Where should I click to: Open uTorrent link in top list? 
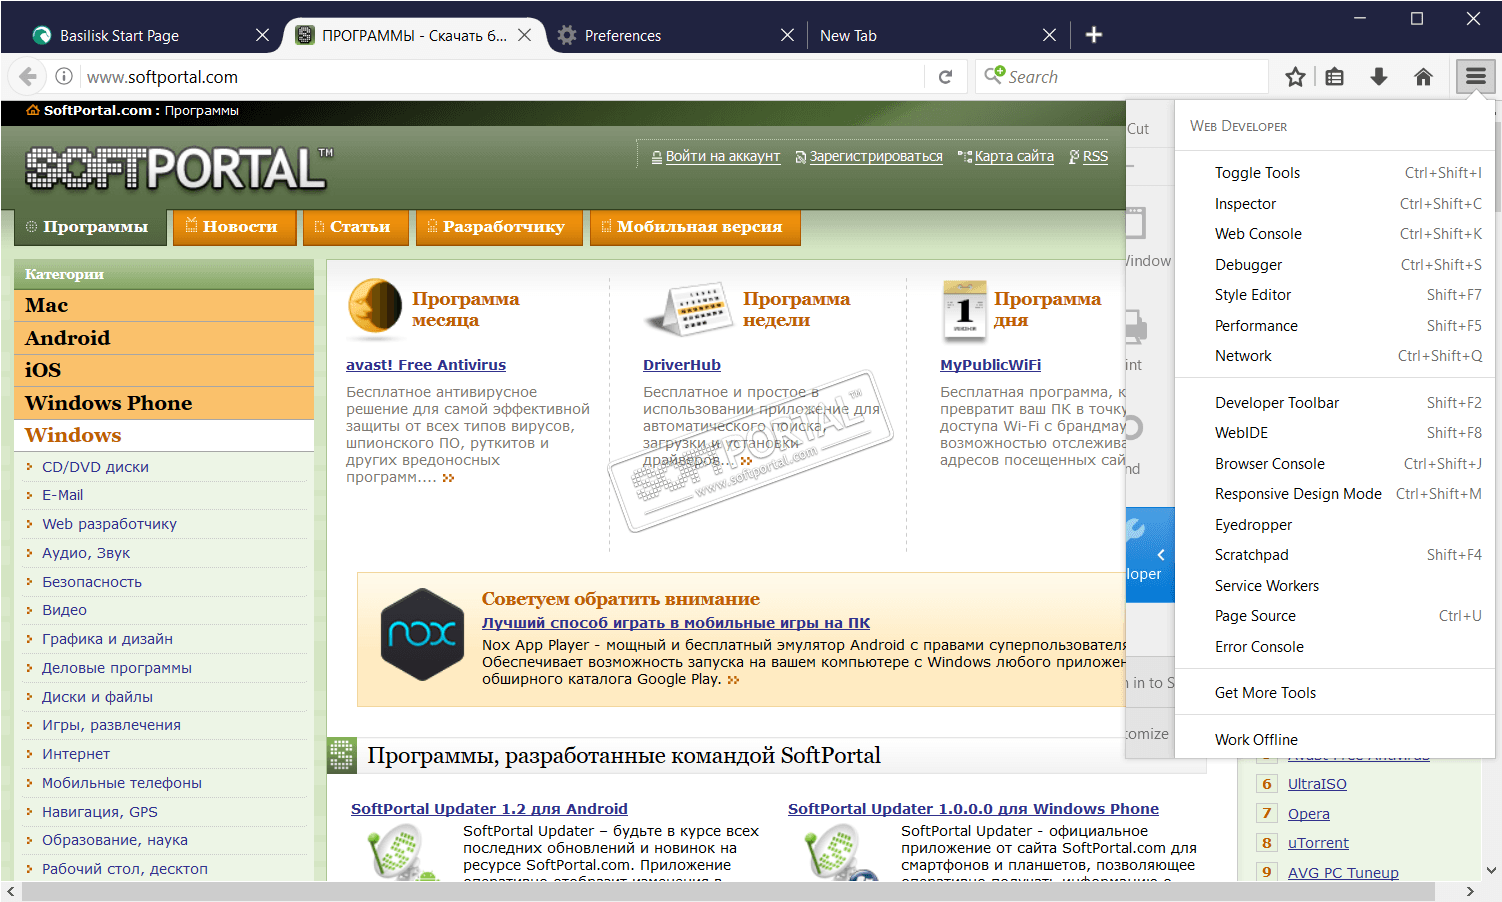(x=1318, y=843)
